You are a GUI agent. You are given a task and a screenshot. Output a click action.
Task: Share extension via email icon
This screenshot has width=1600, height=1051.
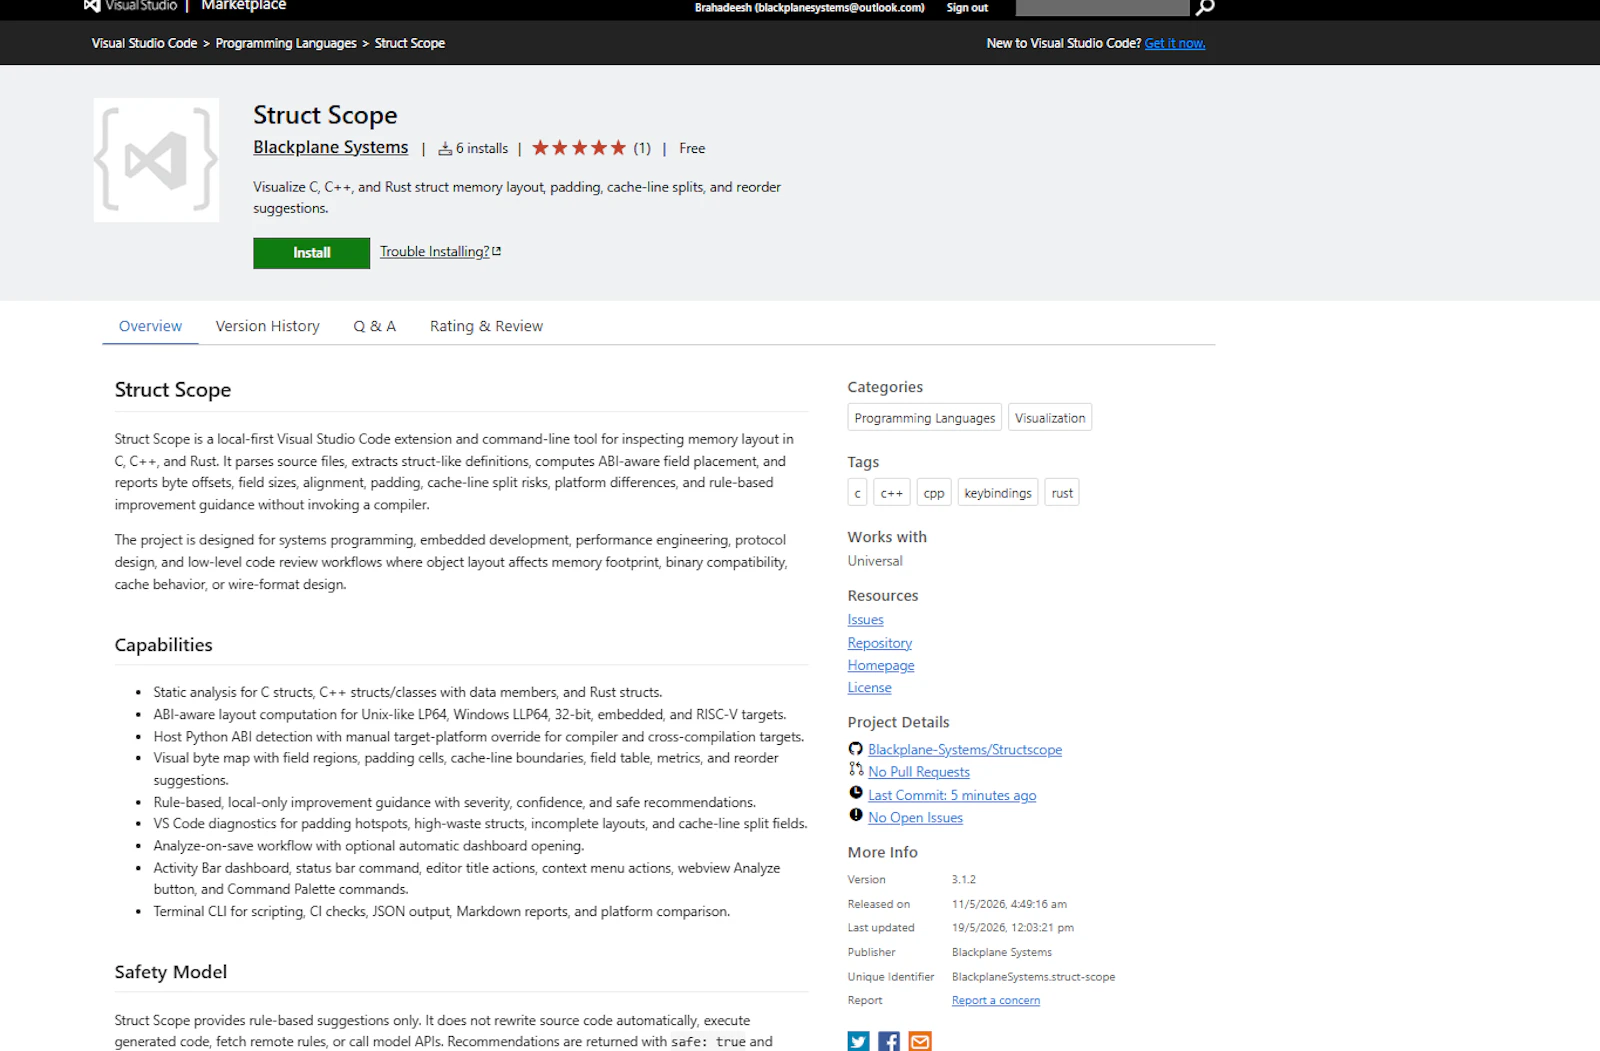(920, 1041)
